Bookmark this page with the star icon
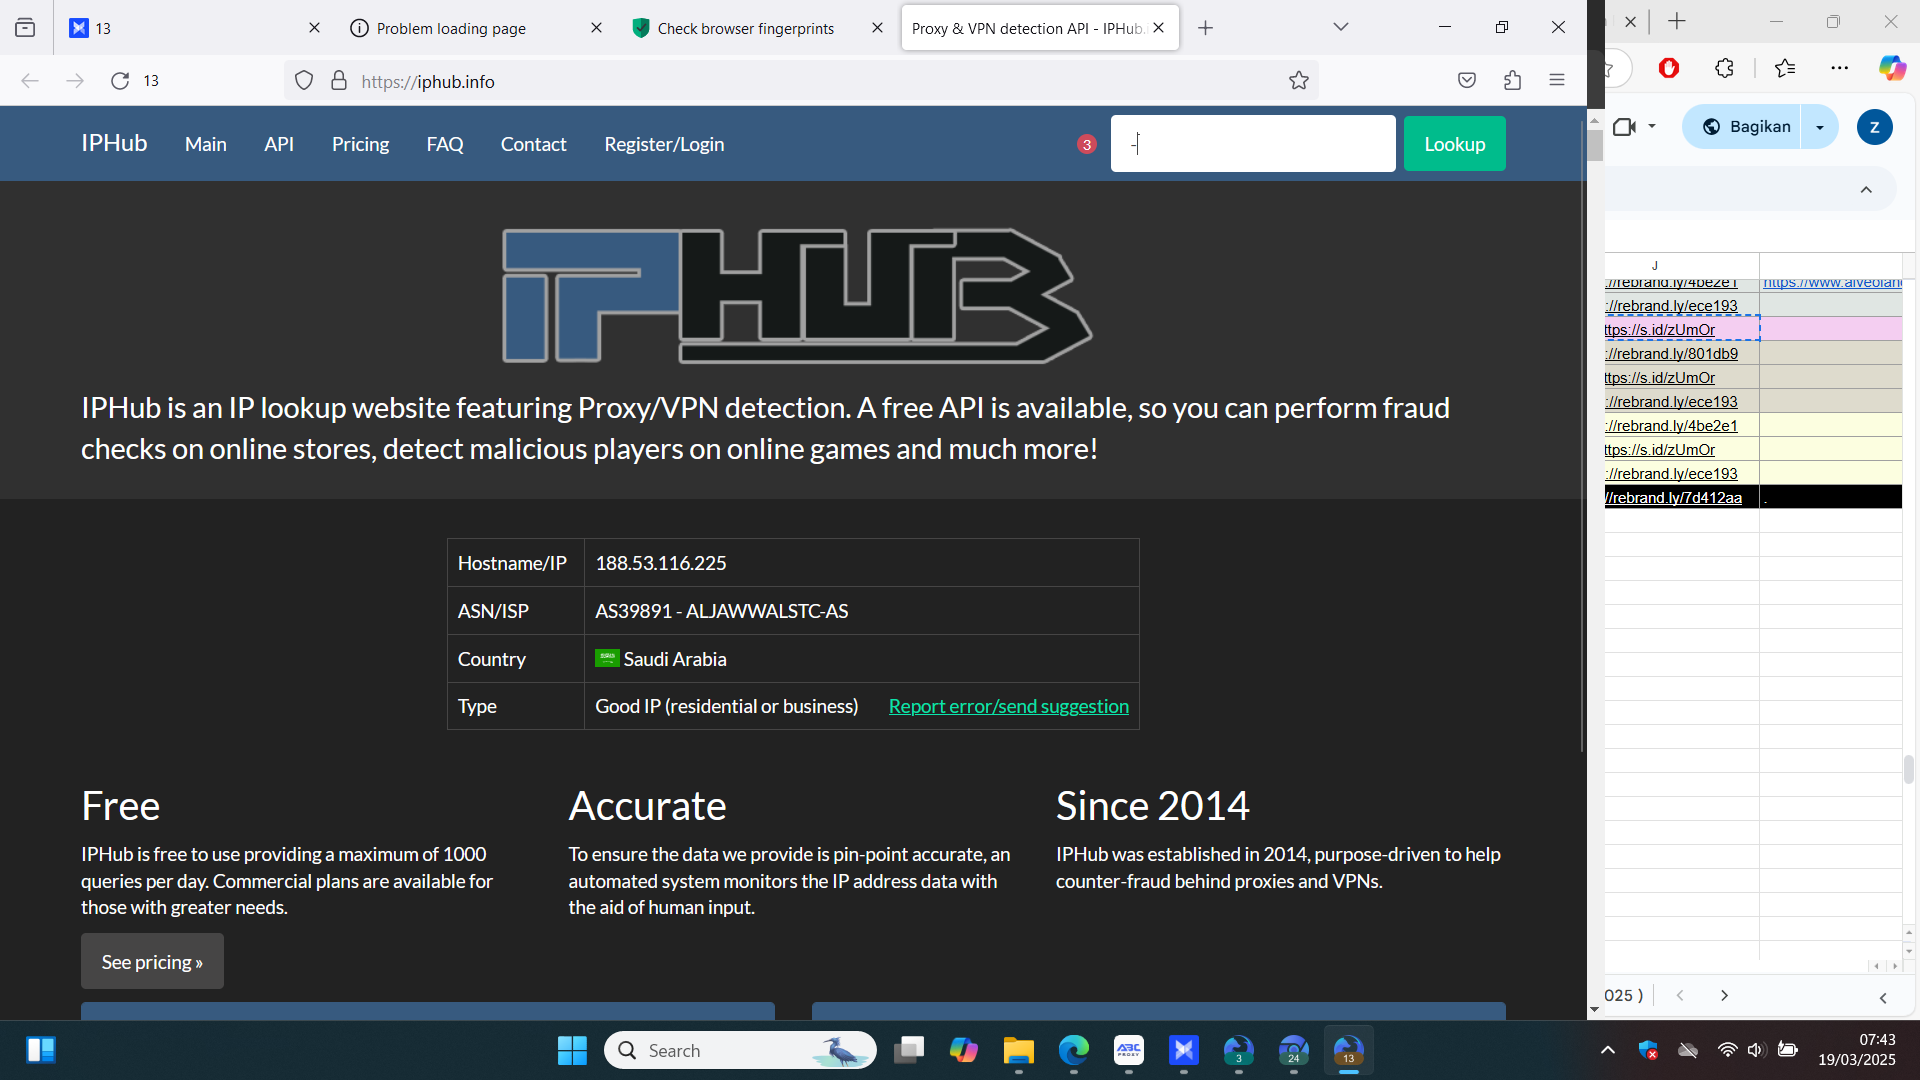This screenshot has width=1920, height=1080. click(x=1299, y=81)
